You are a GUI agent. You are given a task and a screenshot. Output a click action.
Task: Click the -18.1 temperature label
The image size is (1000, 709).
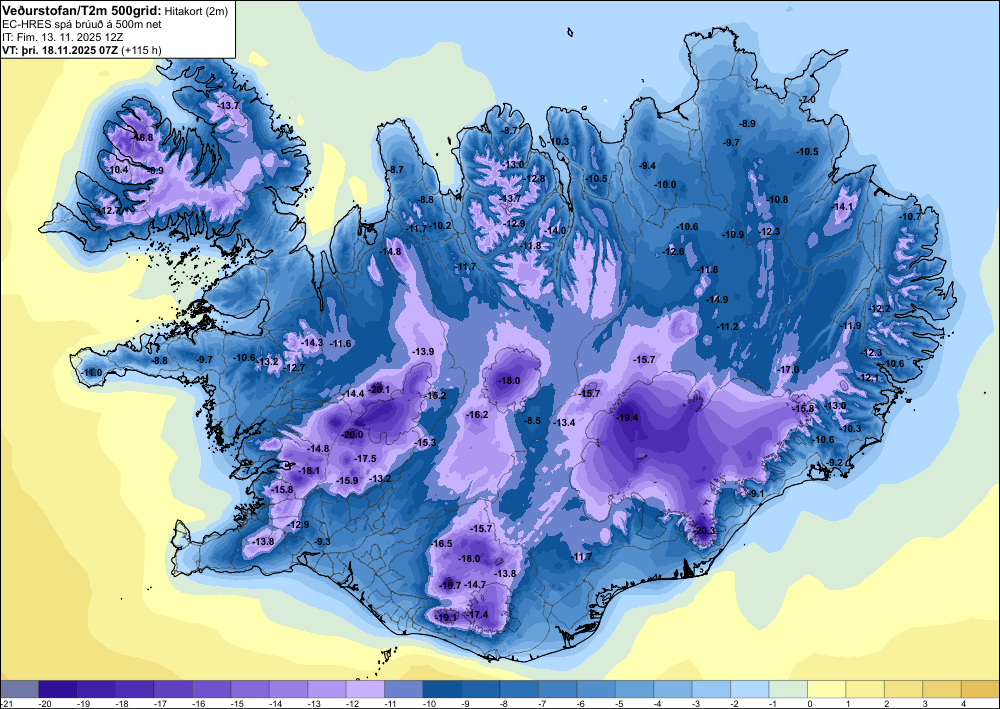(x=309, y=471)
